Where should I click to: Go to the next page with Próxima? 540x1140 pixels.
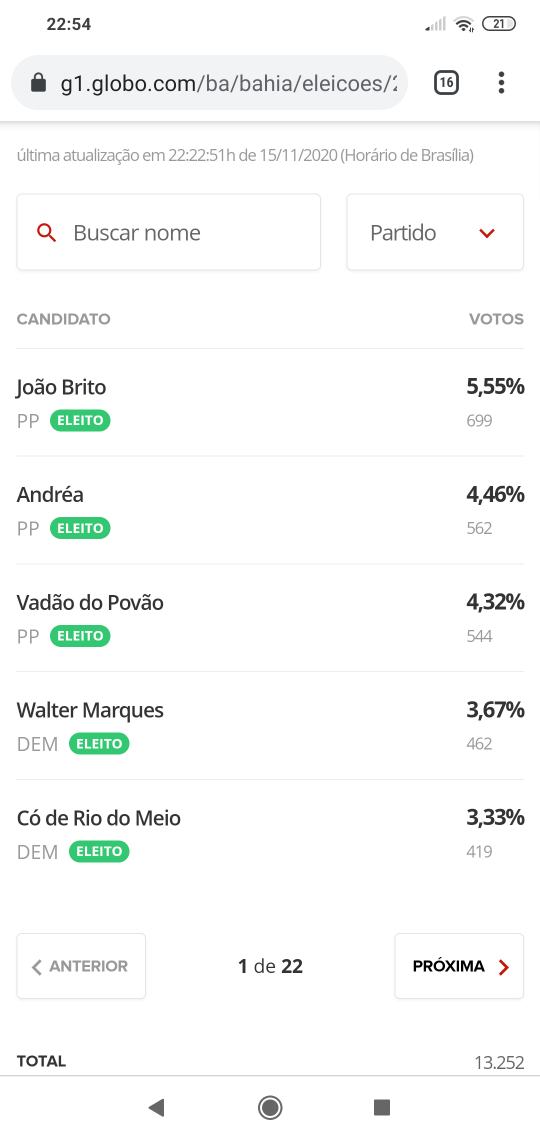(459, 966)
